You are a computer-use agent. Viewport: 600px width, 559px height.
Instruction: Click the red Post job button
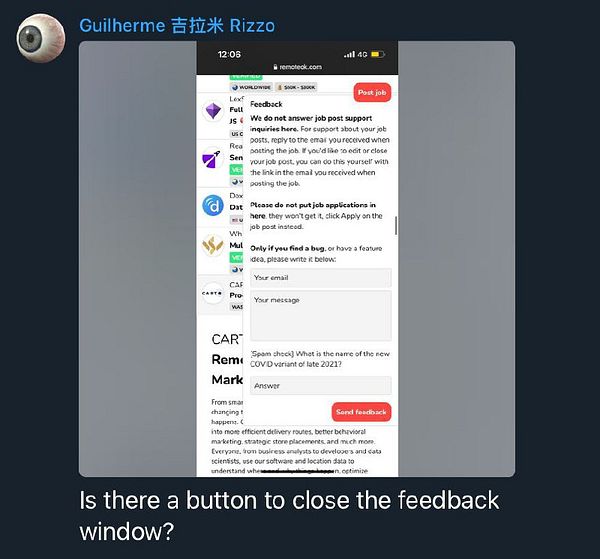(x=372, y=92)
